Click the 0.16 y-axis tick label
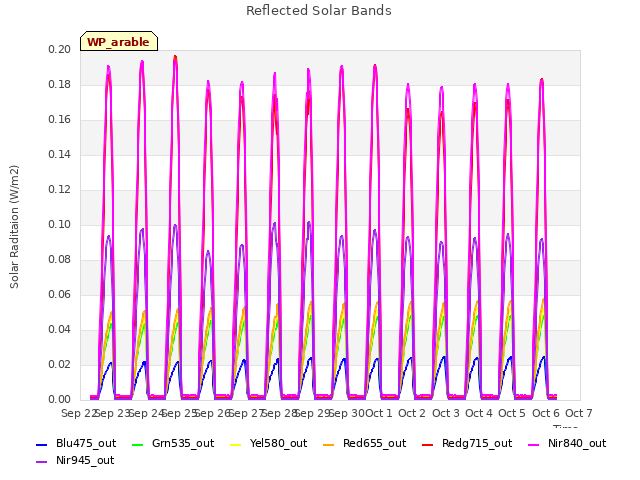Screen dimensions: 640x480 60,120
